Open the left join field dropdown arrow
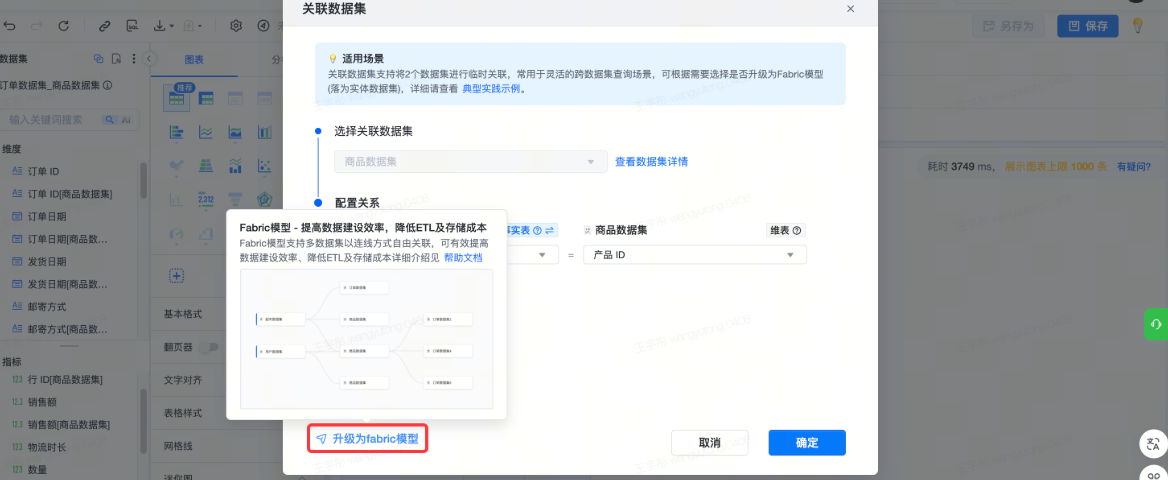 tap(544, 255)
